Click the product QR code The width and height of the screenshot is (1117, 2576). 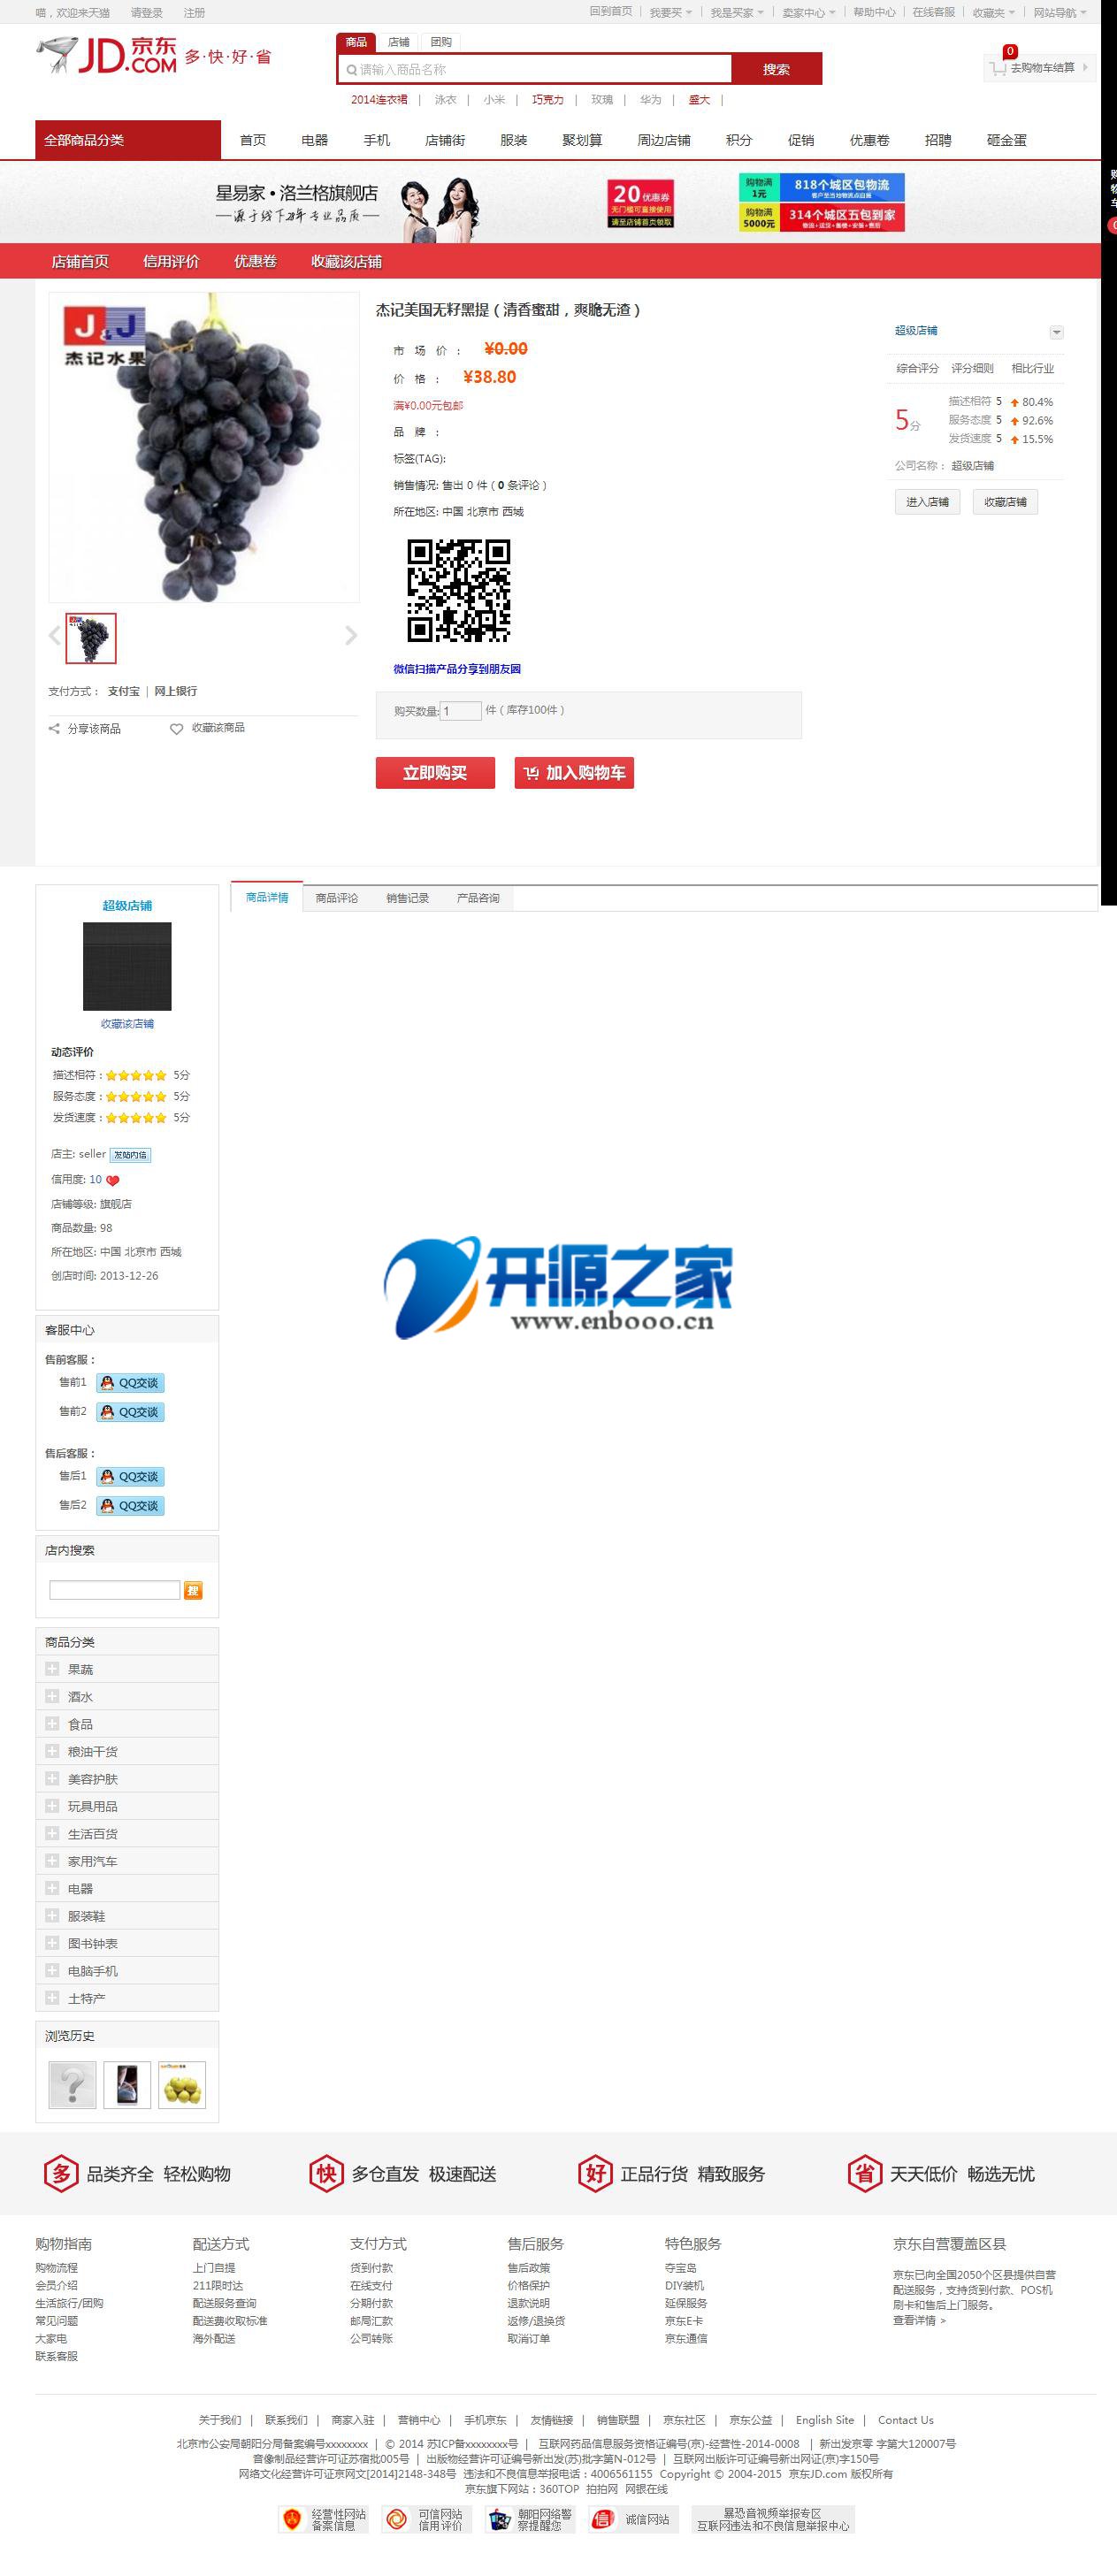[x=458, y=590]
